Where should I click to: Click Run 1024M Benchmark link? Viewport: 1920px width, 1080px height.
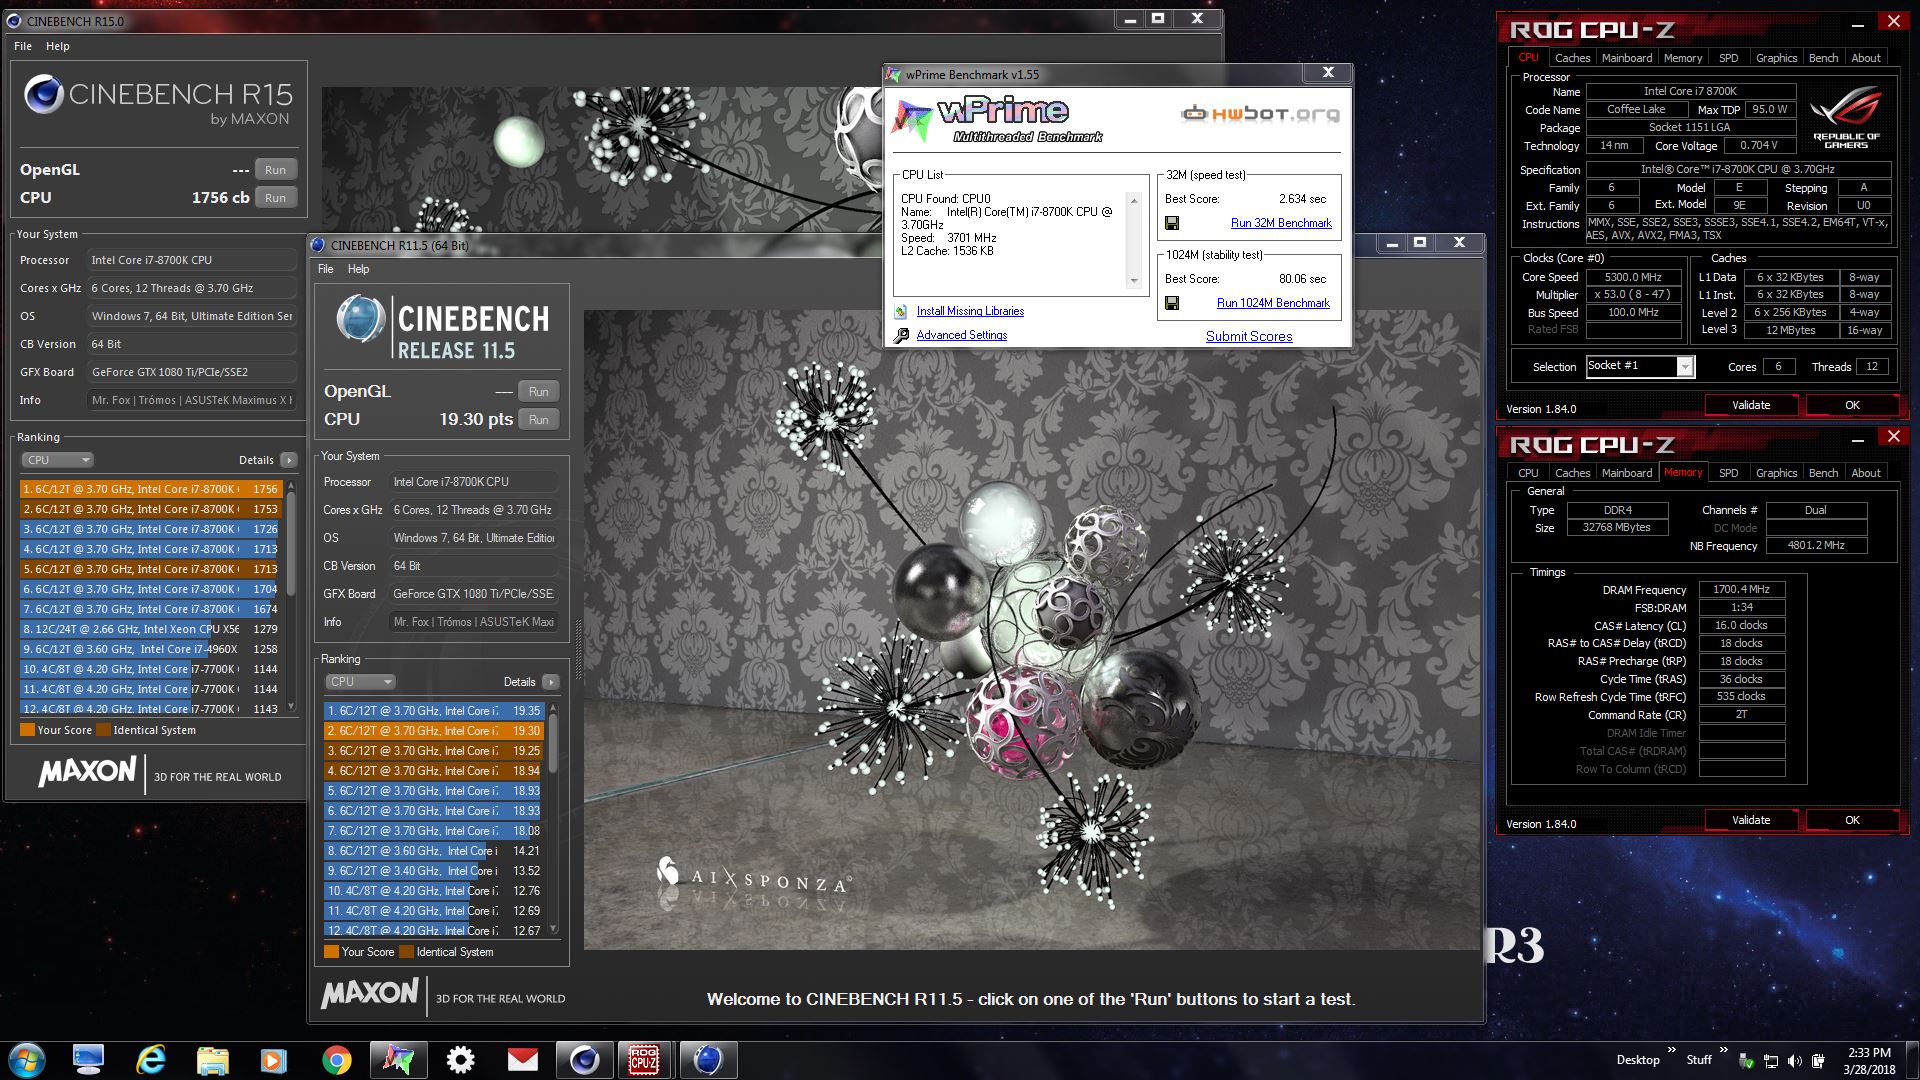pyautogui.click(x=1273, y=303)
